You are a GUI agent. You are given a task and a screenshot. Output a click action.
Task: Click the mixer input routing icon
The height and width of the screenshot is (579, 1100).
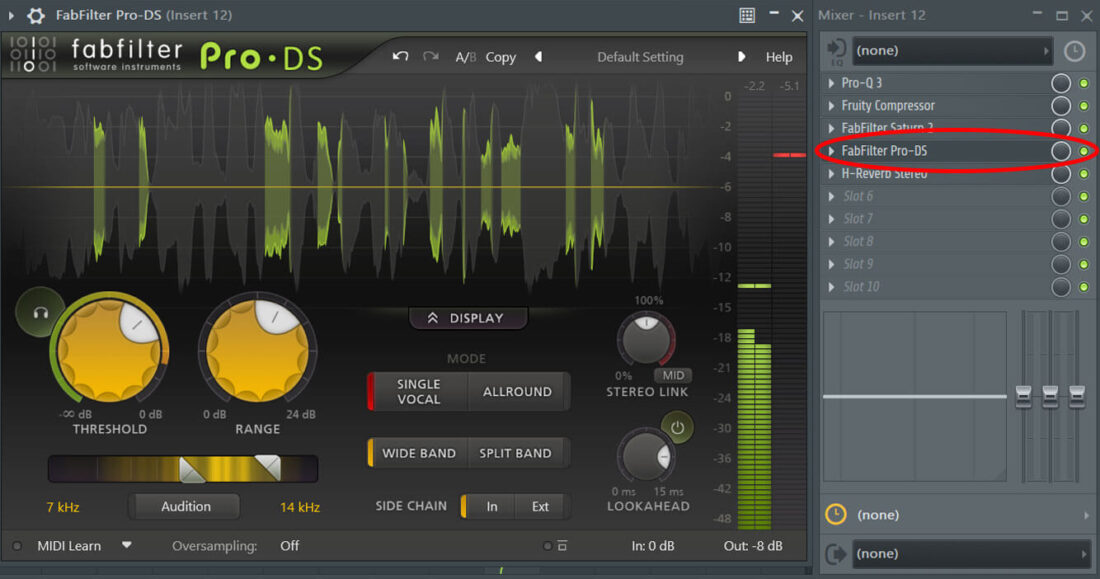tap(836, 50)
